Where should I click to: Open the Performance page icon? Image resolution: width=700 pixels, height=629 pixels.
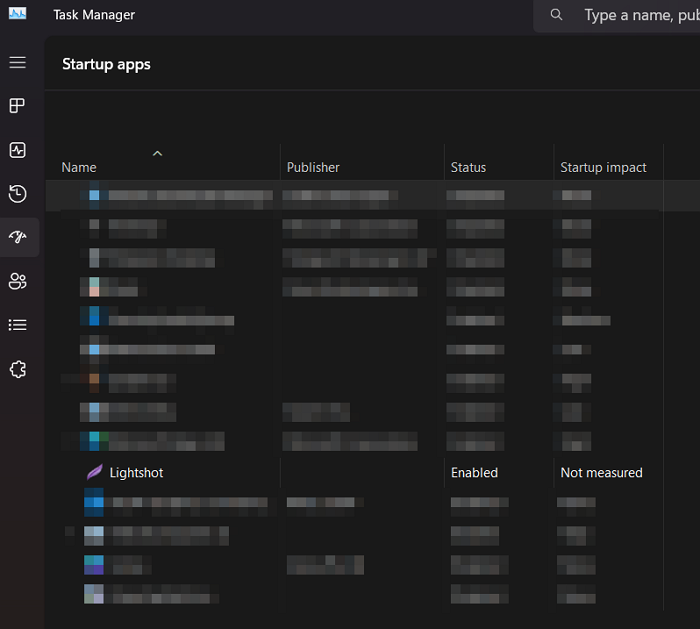[x=17, y=150]
